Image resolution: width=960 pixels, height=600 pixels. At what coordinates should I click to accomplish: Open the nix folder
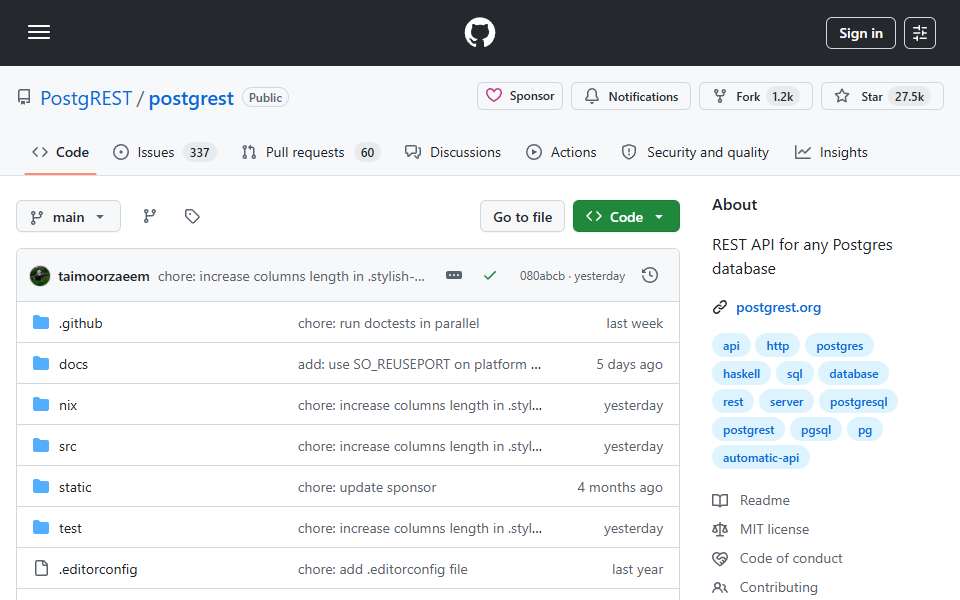(68, 405)
